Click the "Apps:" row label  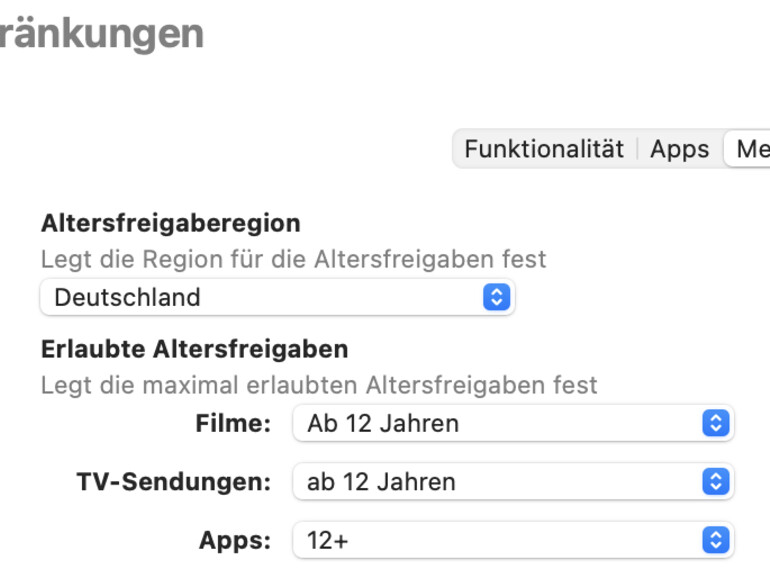tap(235, 541)
